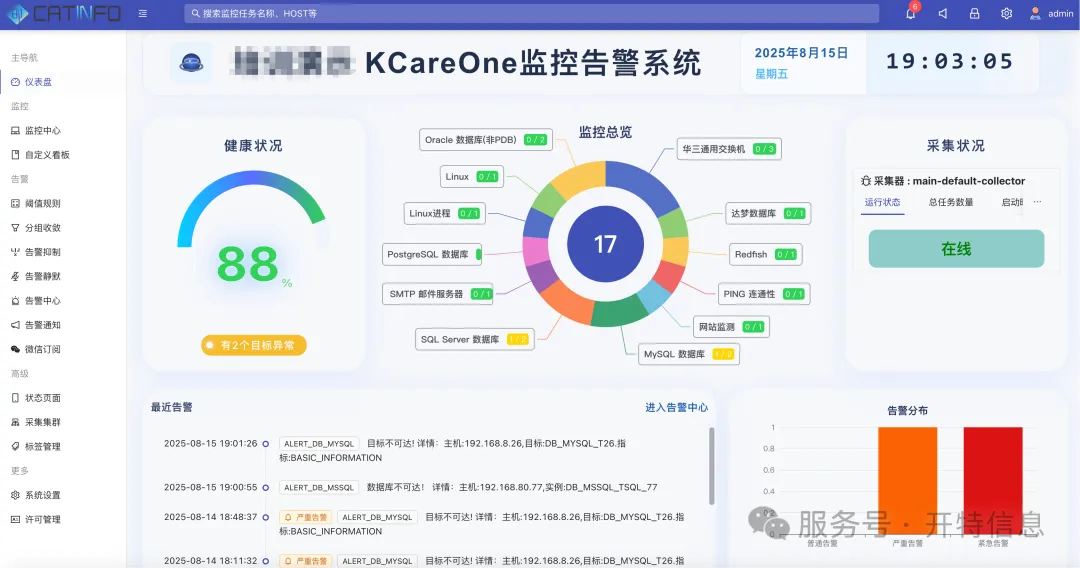Open settings via the header gear icon
1080x568 pixels.
coord(1006,14)
